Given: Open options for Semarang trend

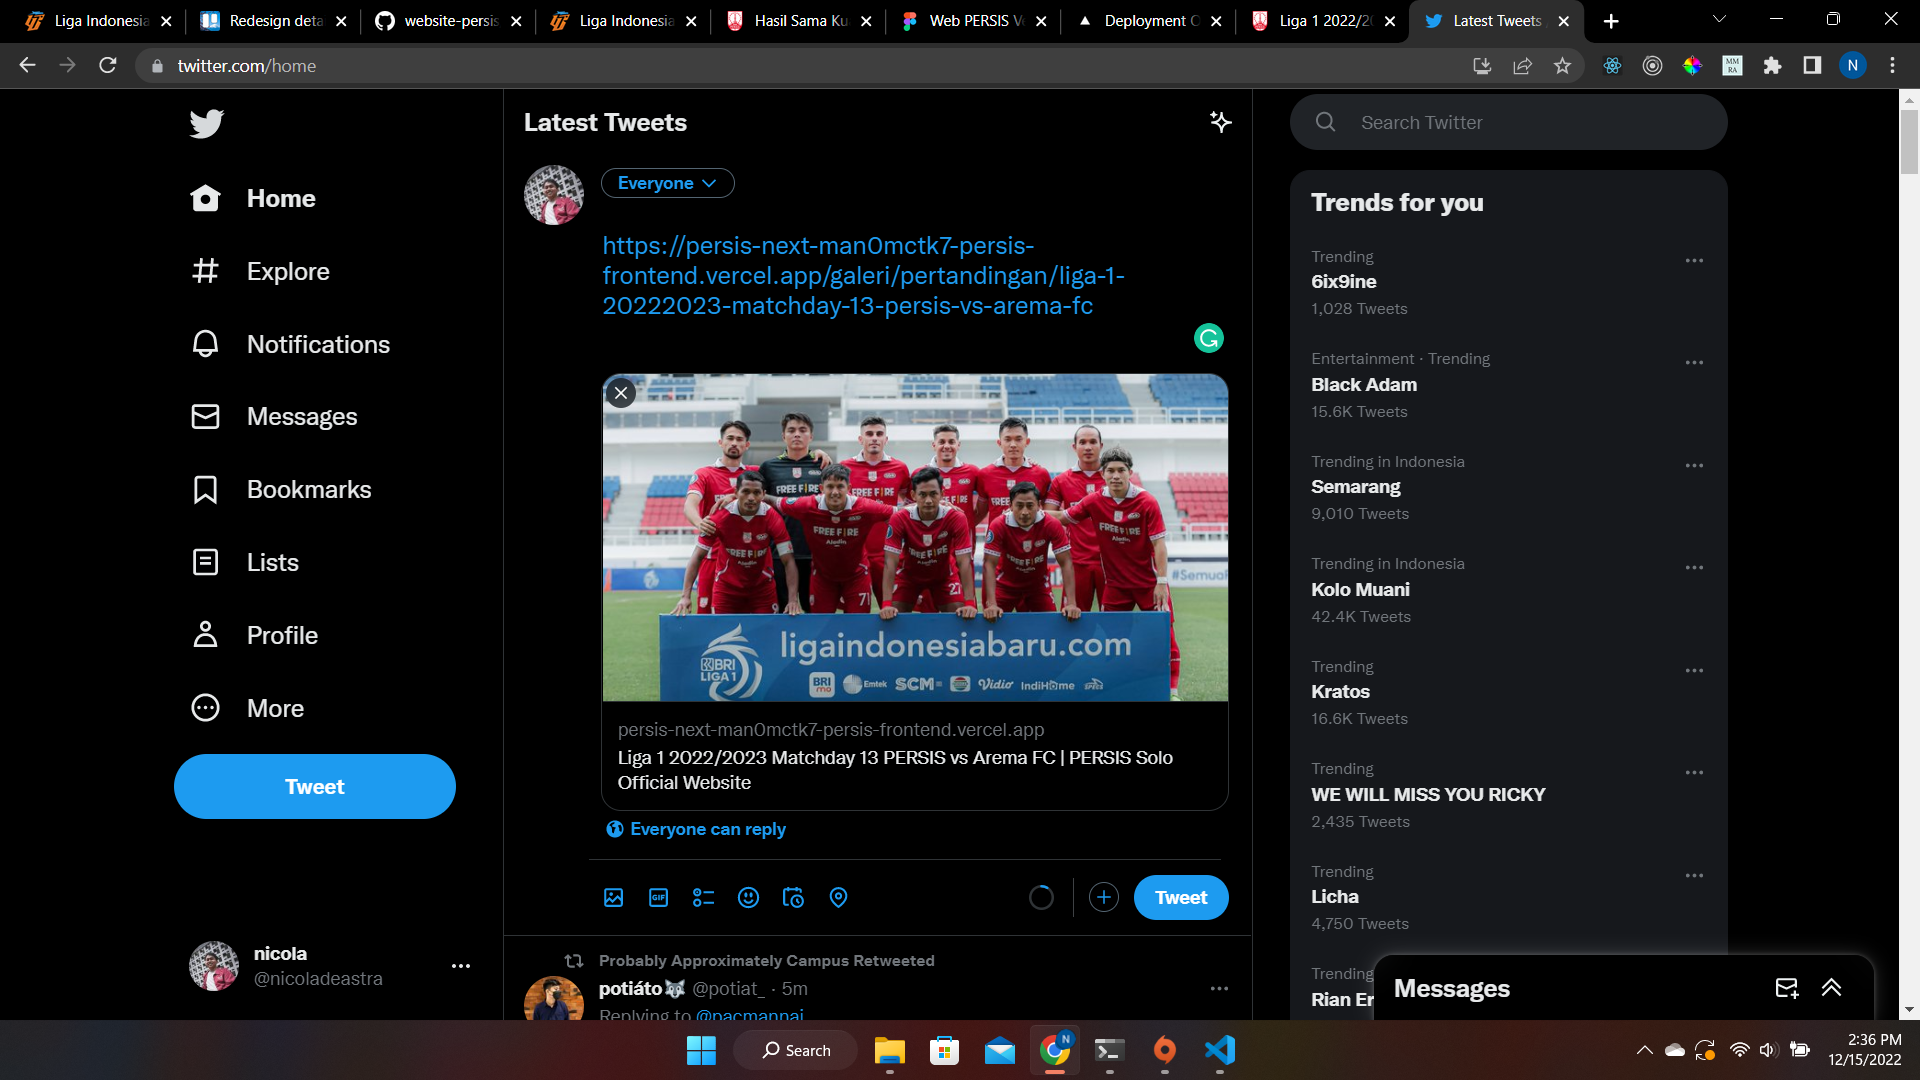Looking at the screenshot, I should click(x=1694, y=466).
